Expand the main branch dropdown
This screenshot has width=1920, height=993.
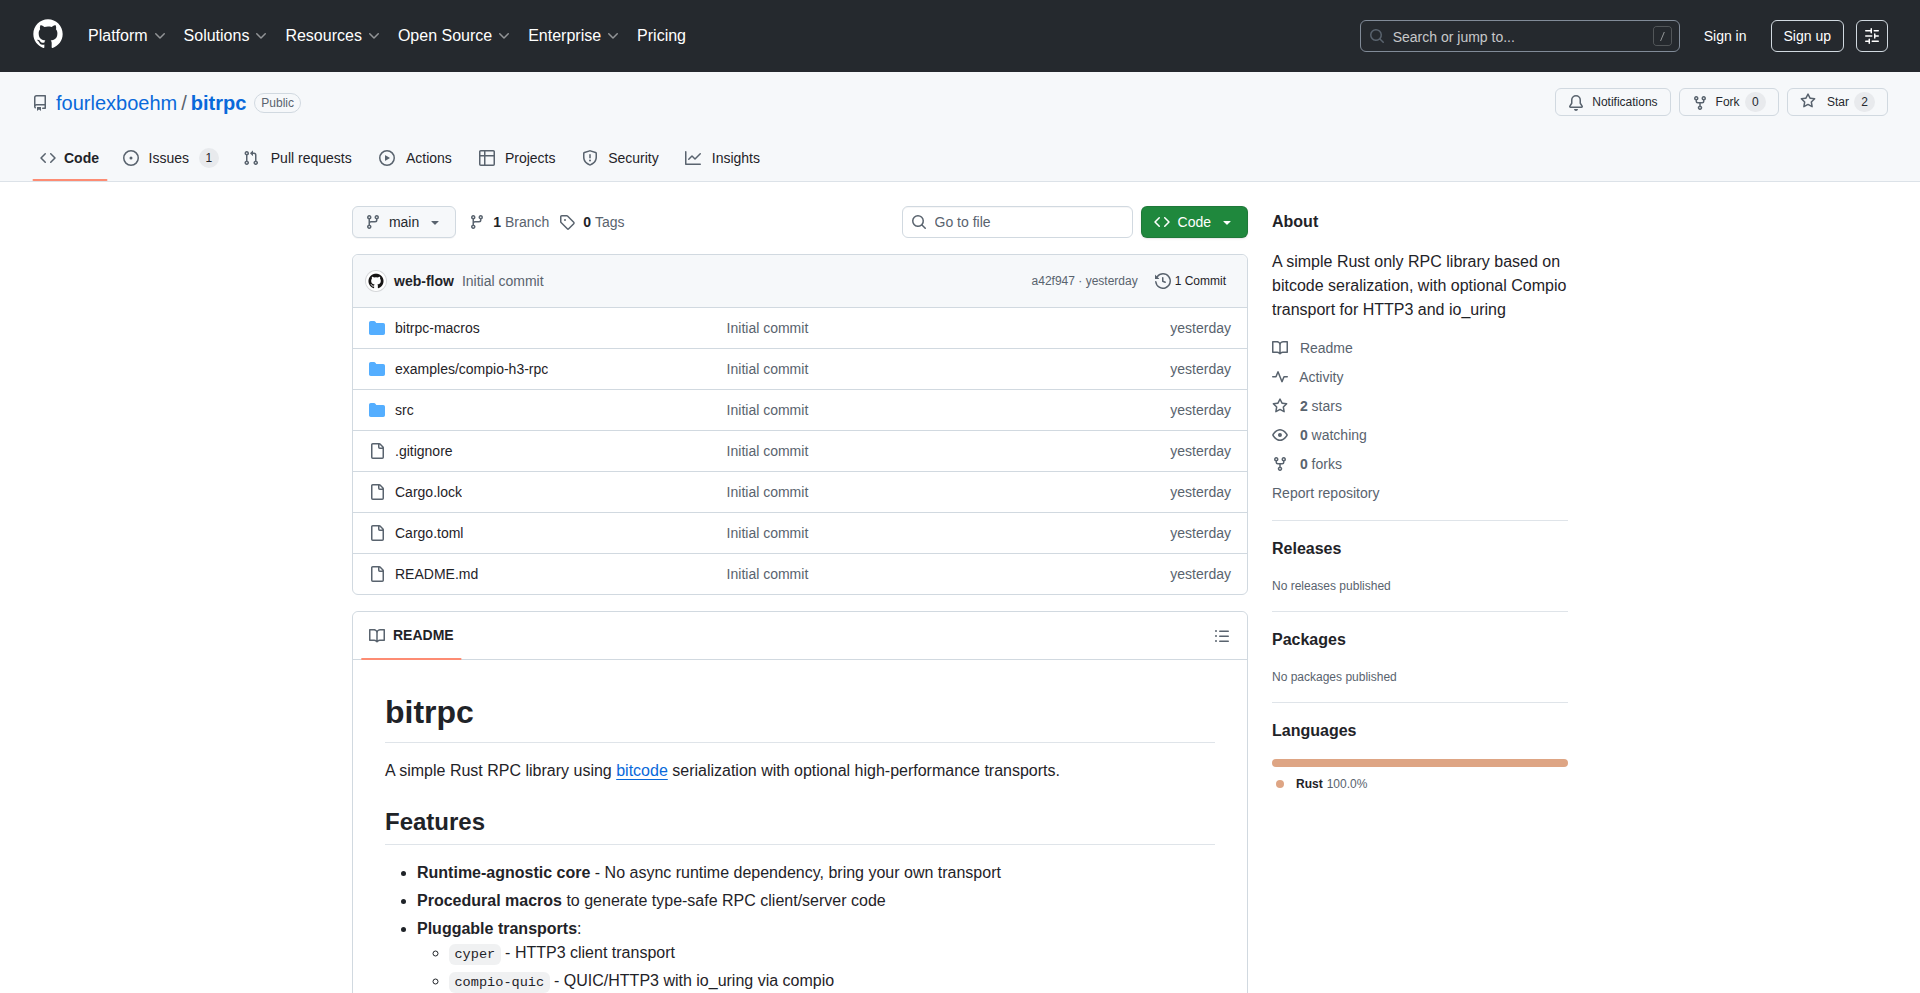[x=403, y=222]
